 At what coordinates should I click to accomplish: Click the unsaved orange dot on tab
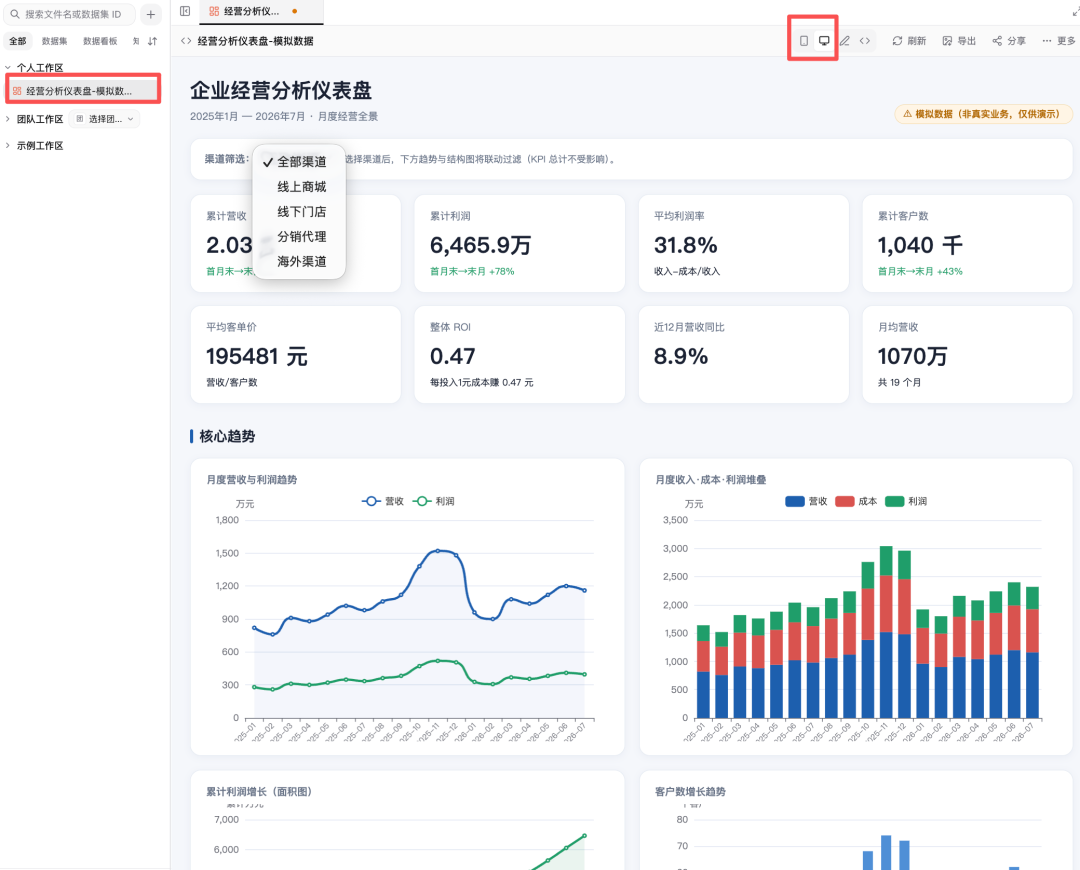295,11
